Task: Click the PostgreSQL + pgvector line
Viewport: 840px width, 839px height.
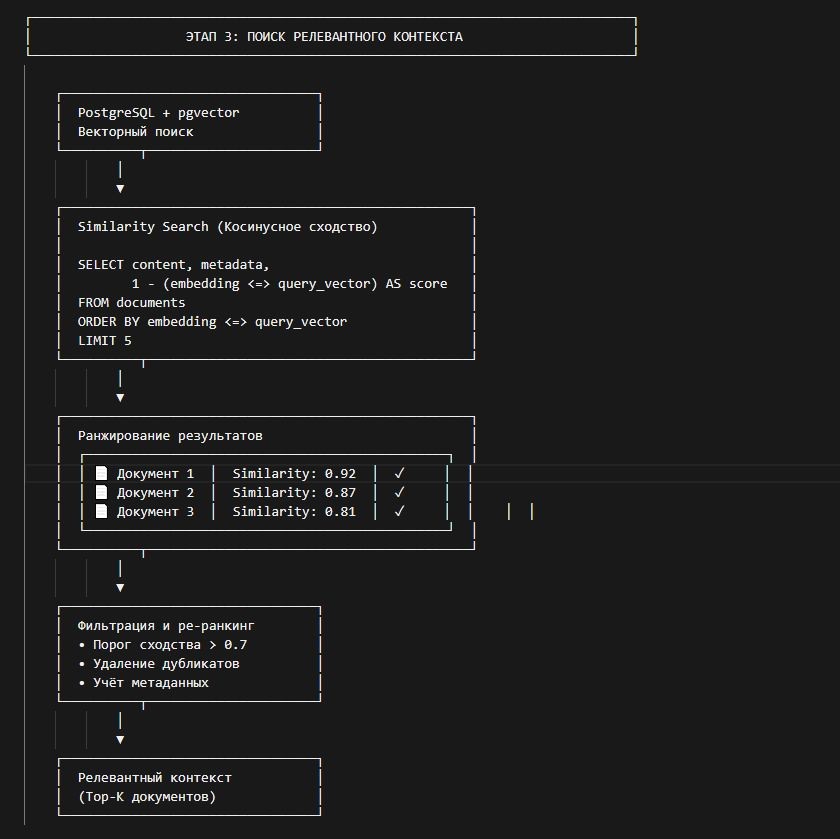Action: (158, 113)
